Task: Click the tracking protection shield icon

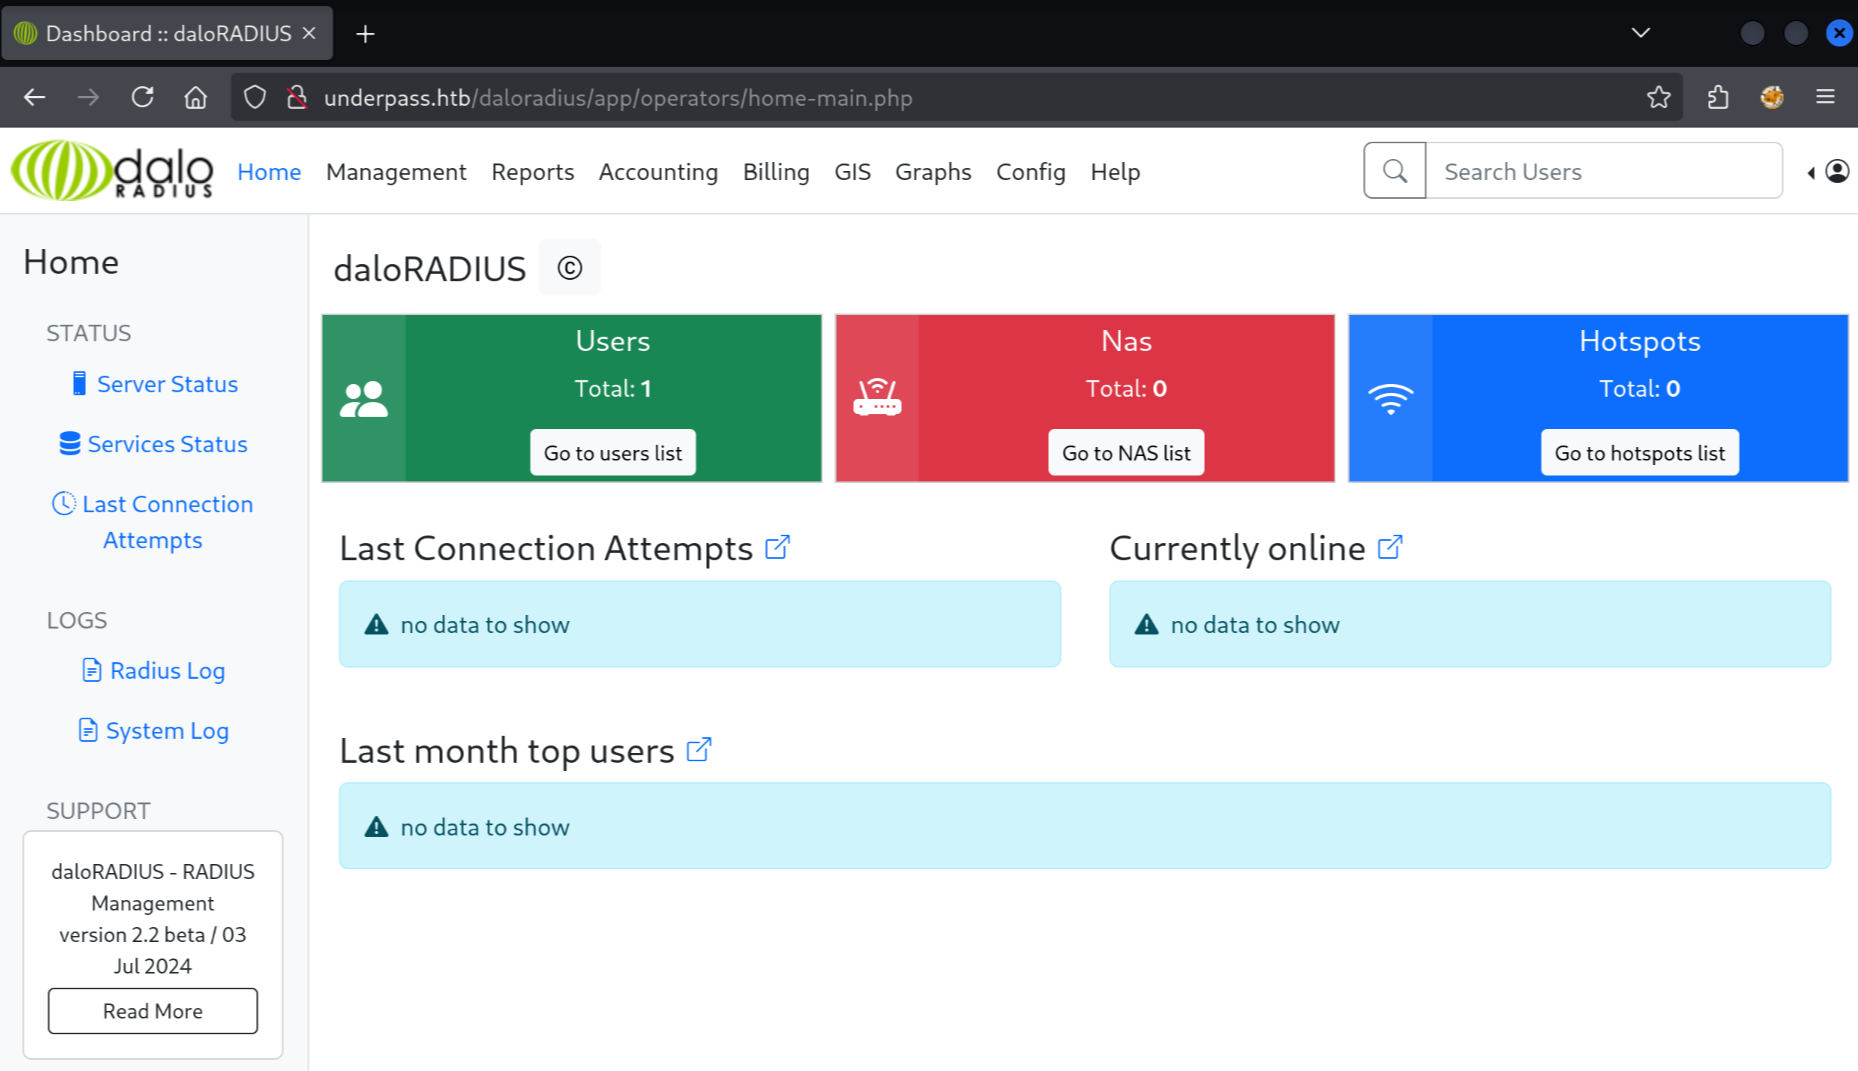Action: coord(255,97)
